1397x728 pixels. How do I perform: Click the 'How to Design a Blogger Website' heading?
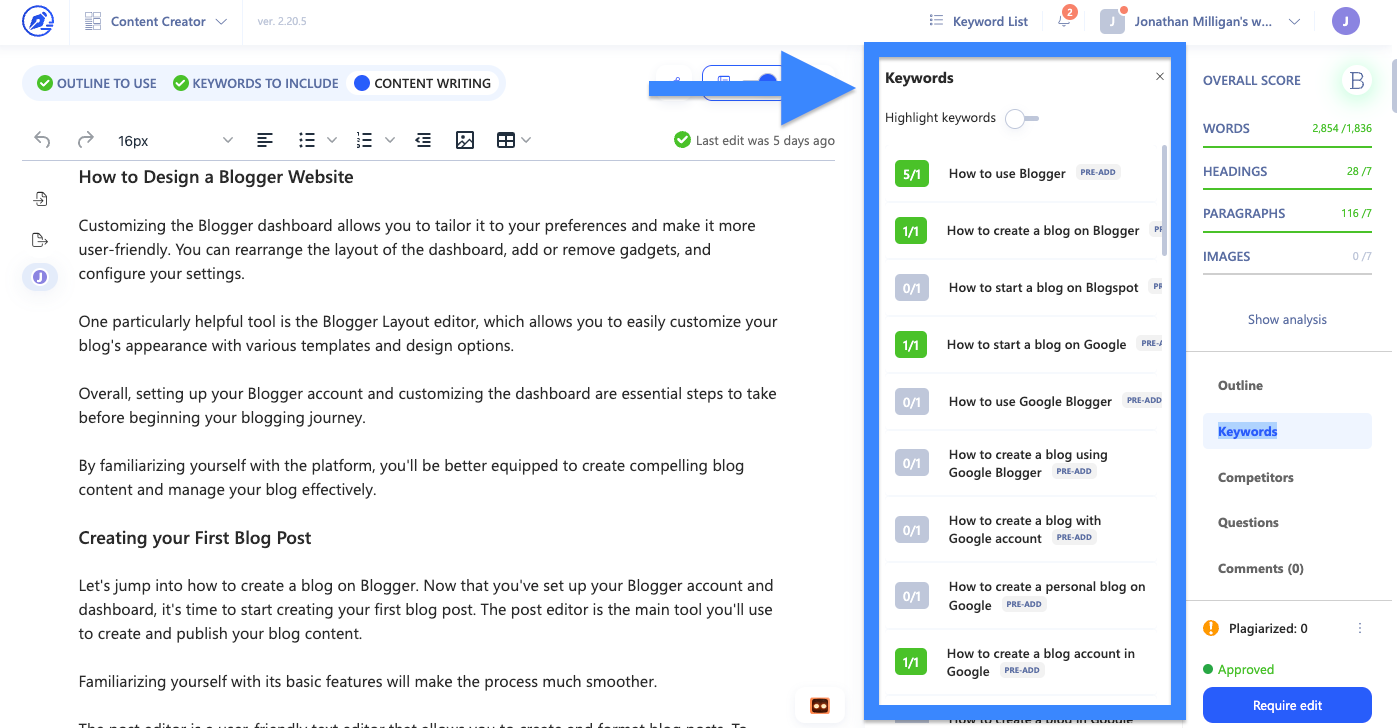click(x=216, y=177)
